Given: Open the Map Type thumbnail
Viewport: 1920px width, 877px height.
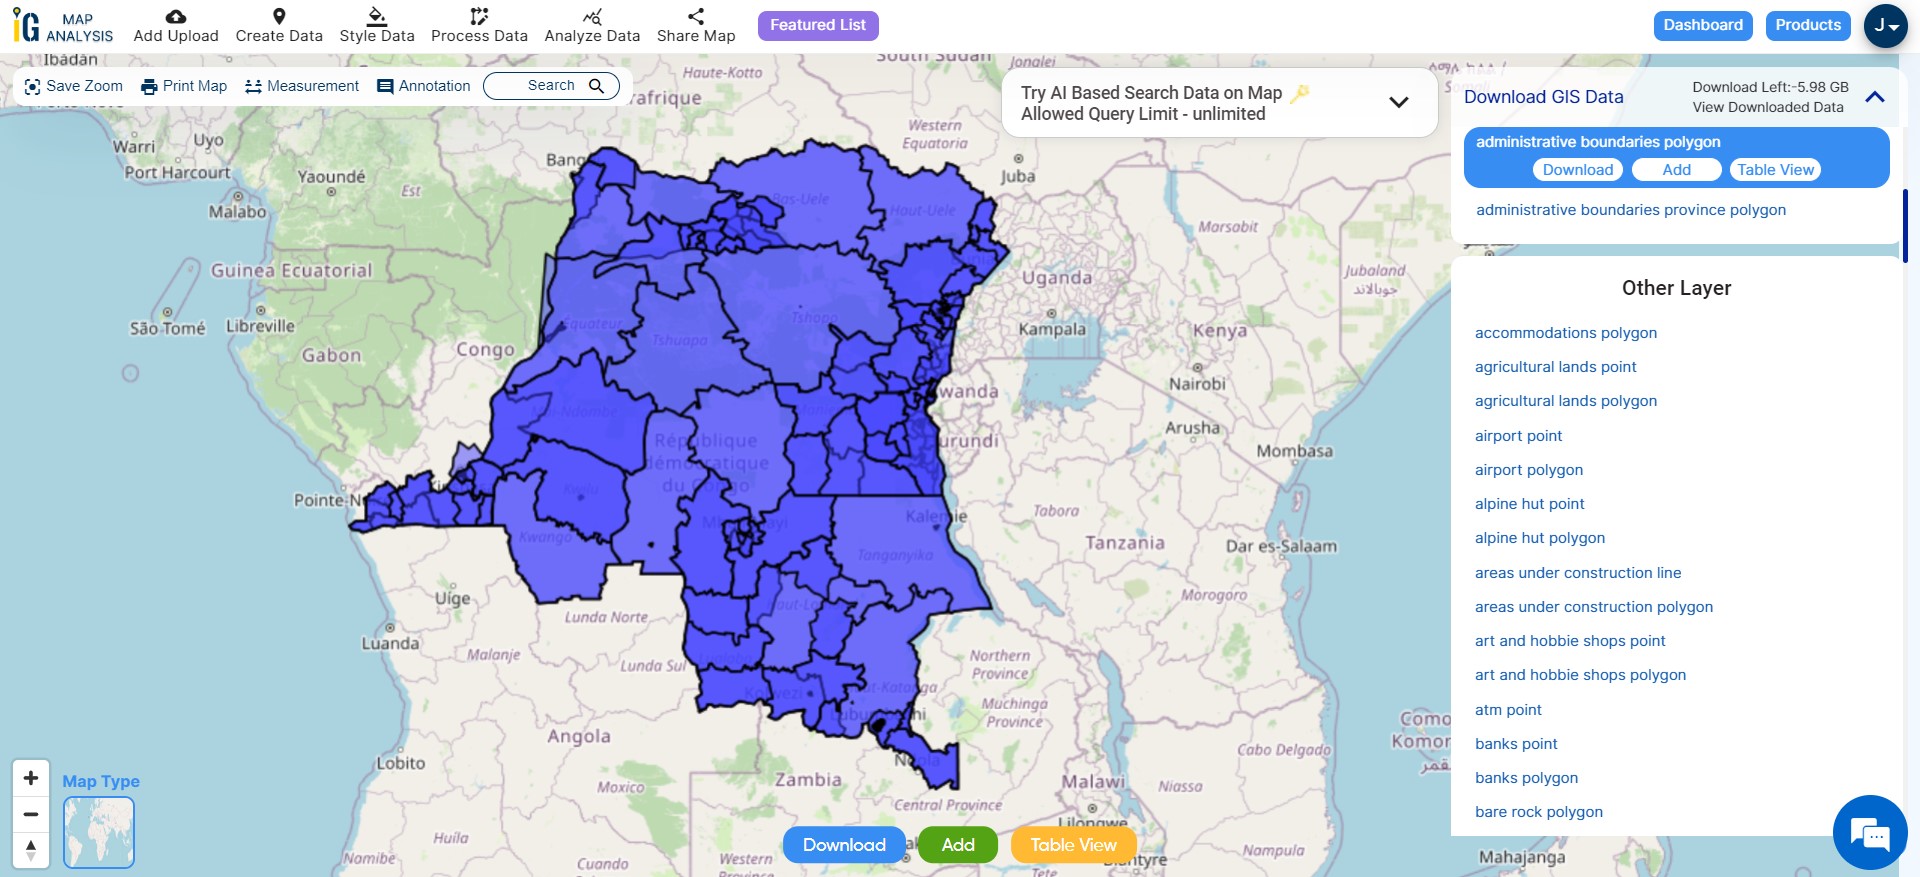Looking at the screenshot, I should [99, 832].
